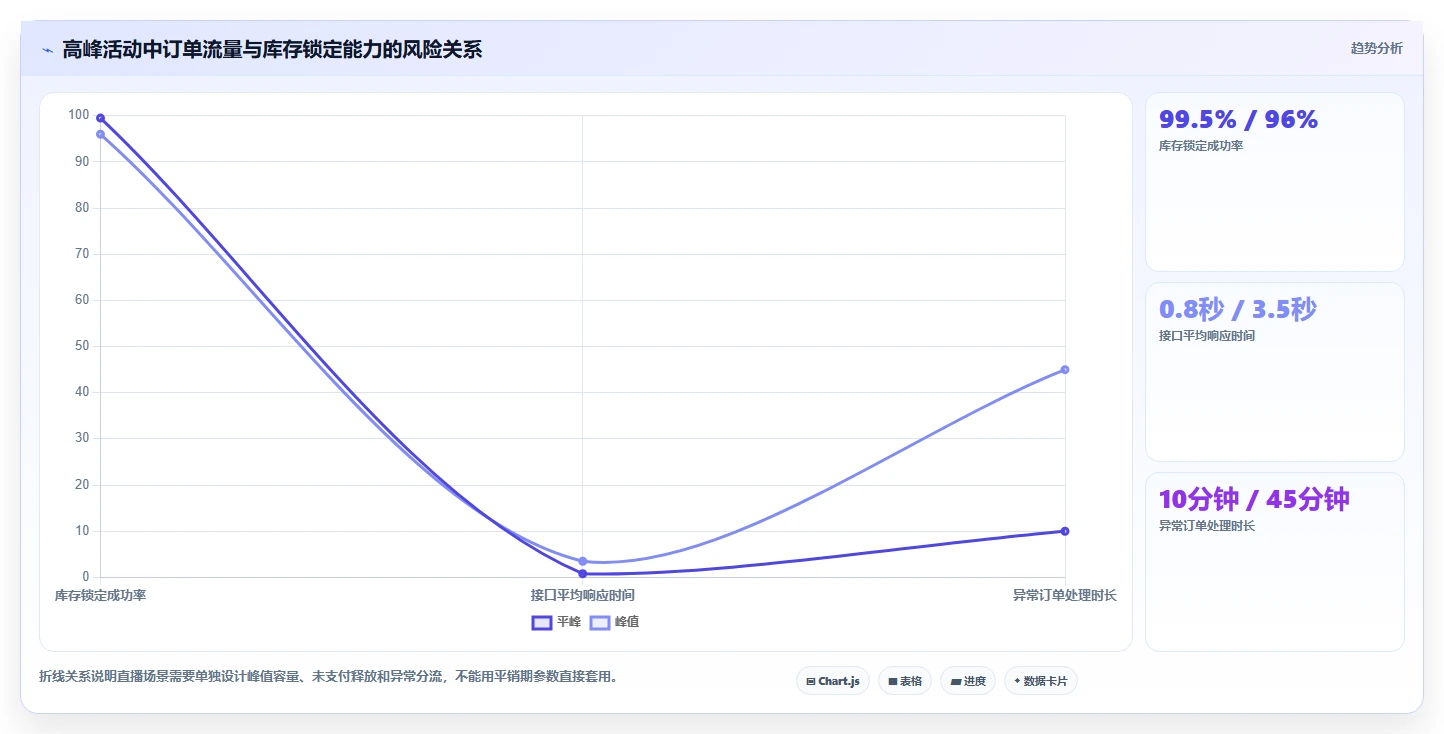Click the 接口平均响应时间 card label
Viewport: 1444px width, 734px height.
point(1207,336)
